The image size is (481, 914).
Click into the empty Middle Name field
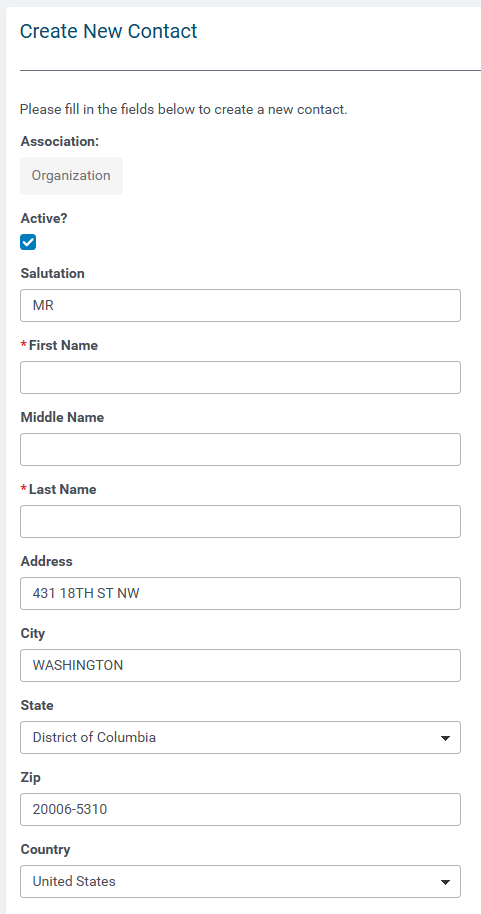pos(240,449)
